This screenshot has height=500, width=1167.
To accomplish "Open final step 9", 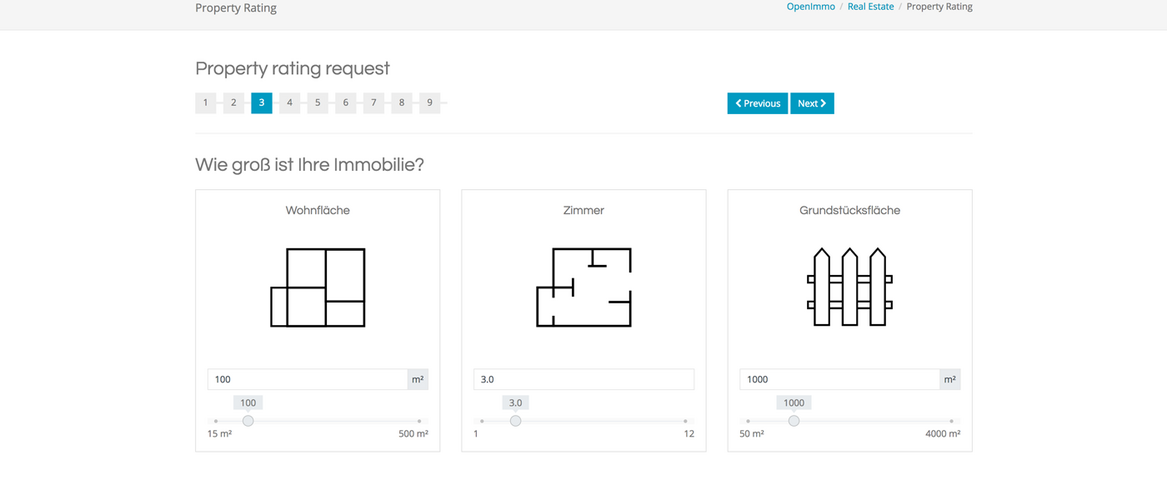I will [429, 103].
